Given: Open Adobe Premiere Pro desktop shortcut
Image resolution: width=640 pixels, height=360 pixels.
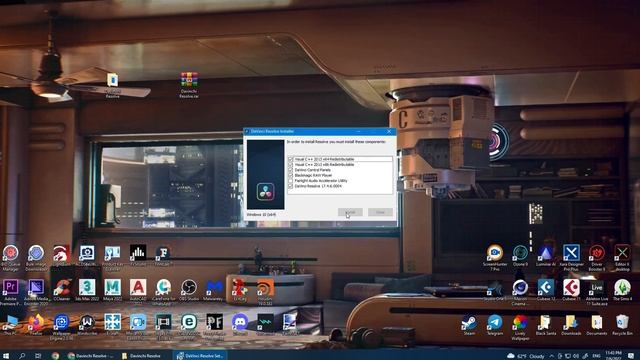Looking at the screenshot, I should (x=11, y=292).
